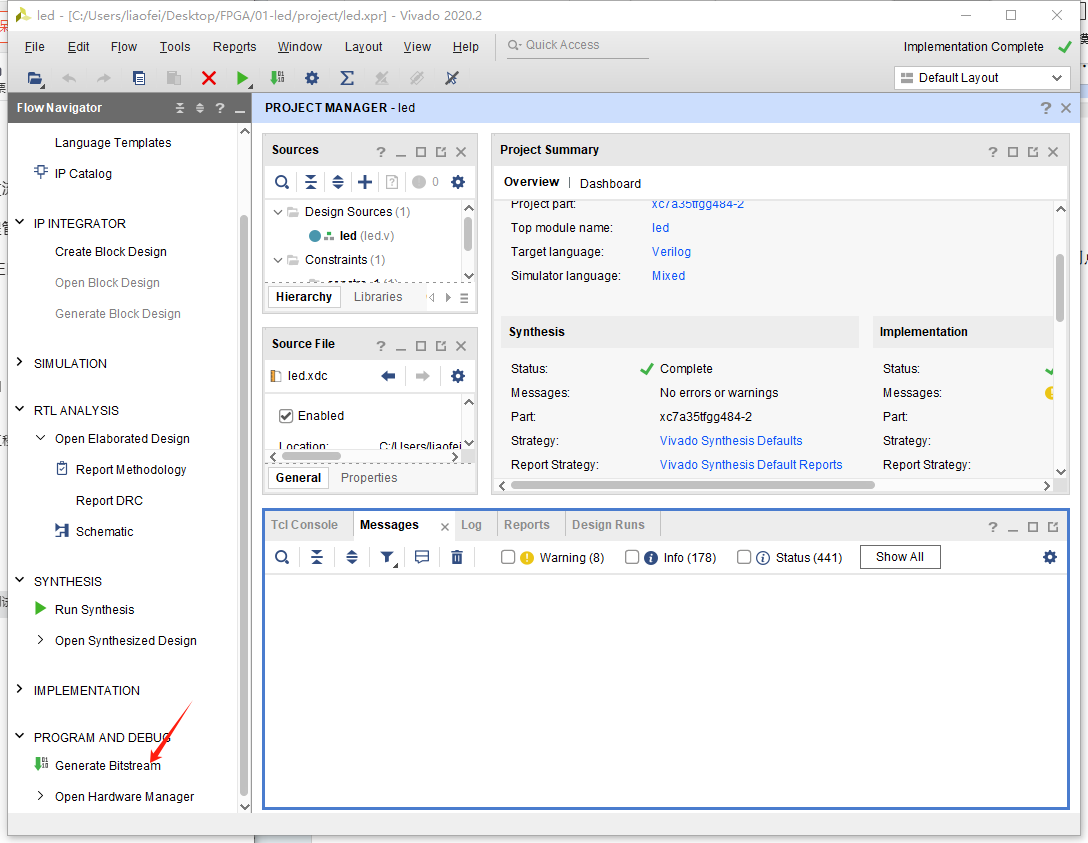Click Create Block Design
Screen dimensions: 1088x843
[111, 252]
